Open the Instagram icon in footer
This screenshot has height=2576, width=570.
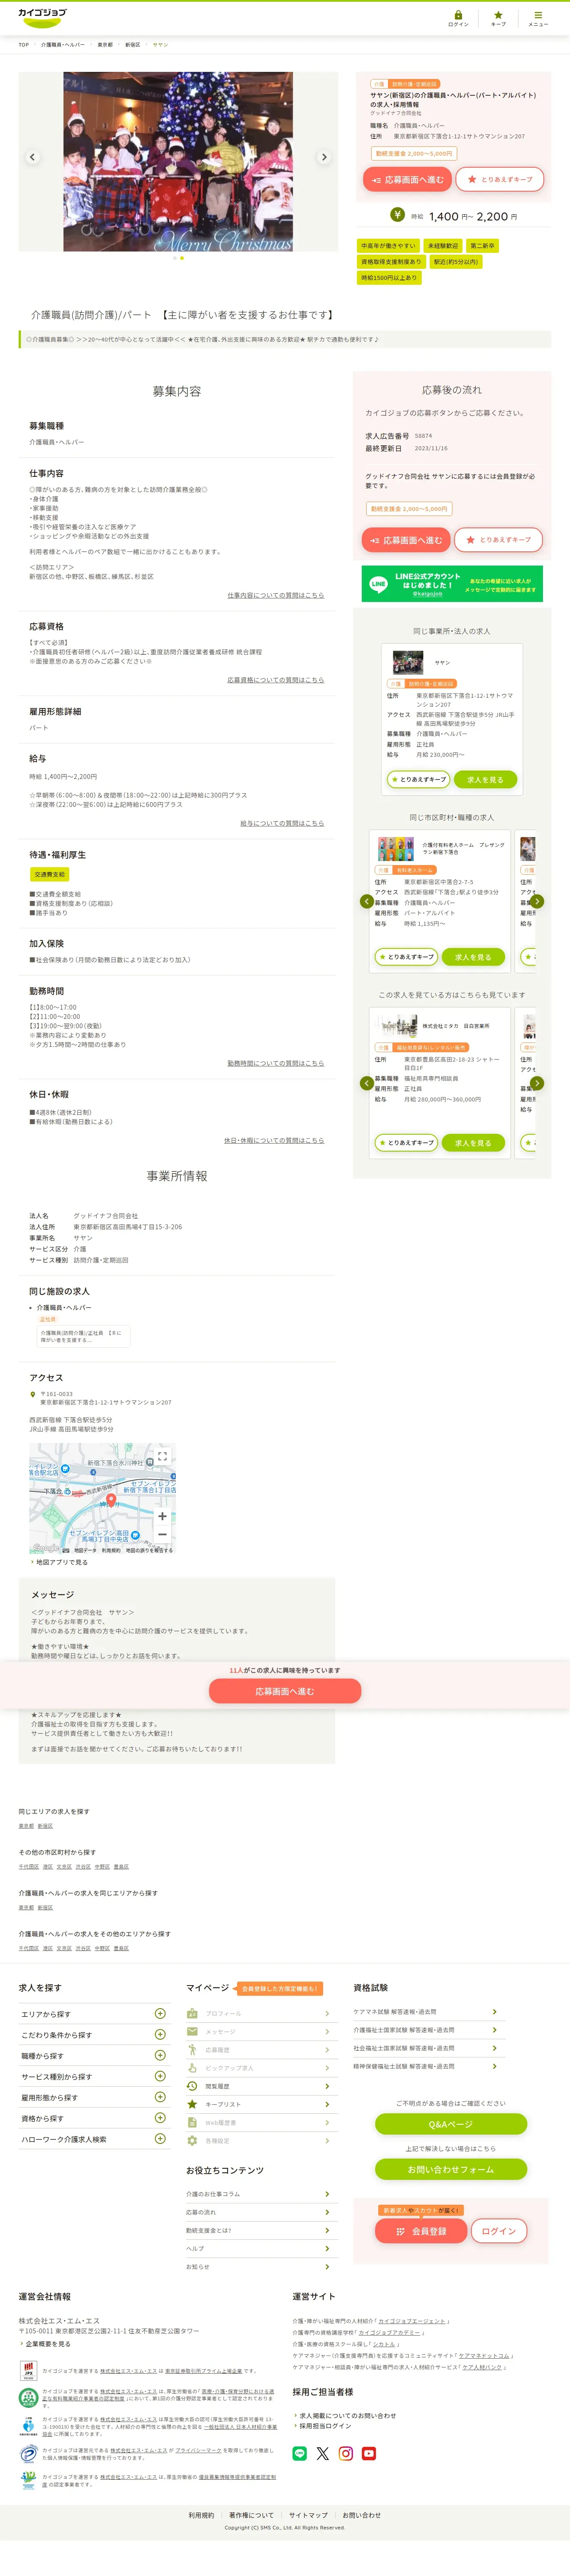click(346, 2453)
